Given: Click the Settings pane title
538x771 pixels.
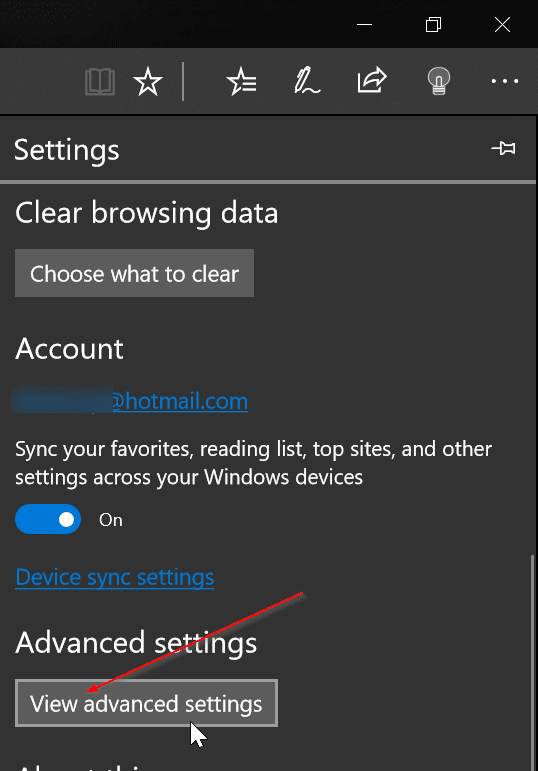Looking at the screenshot, I should coord(67,150).
